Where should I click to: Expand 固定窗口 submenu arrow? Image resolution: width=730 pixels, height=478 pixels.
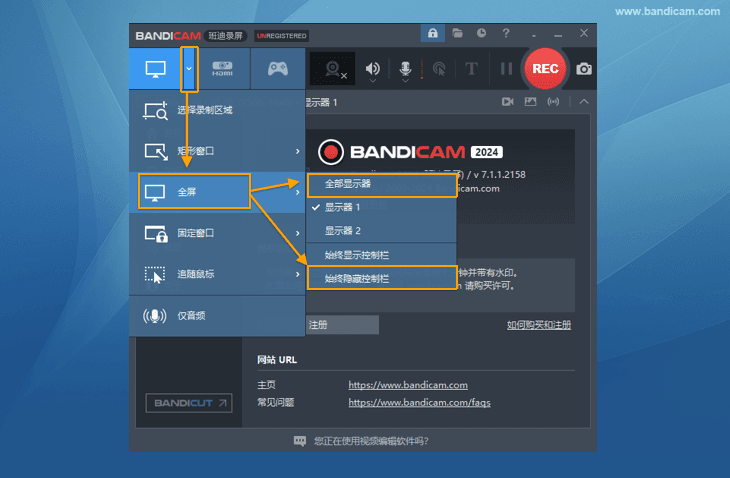coord(298,233)
